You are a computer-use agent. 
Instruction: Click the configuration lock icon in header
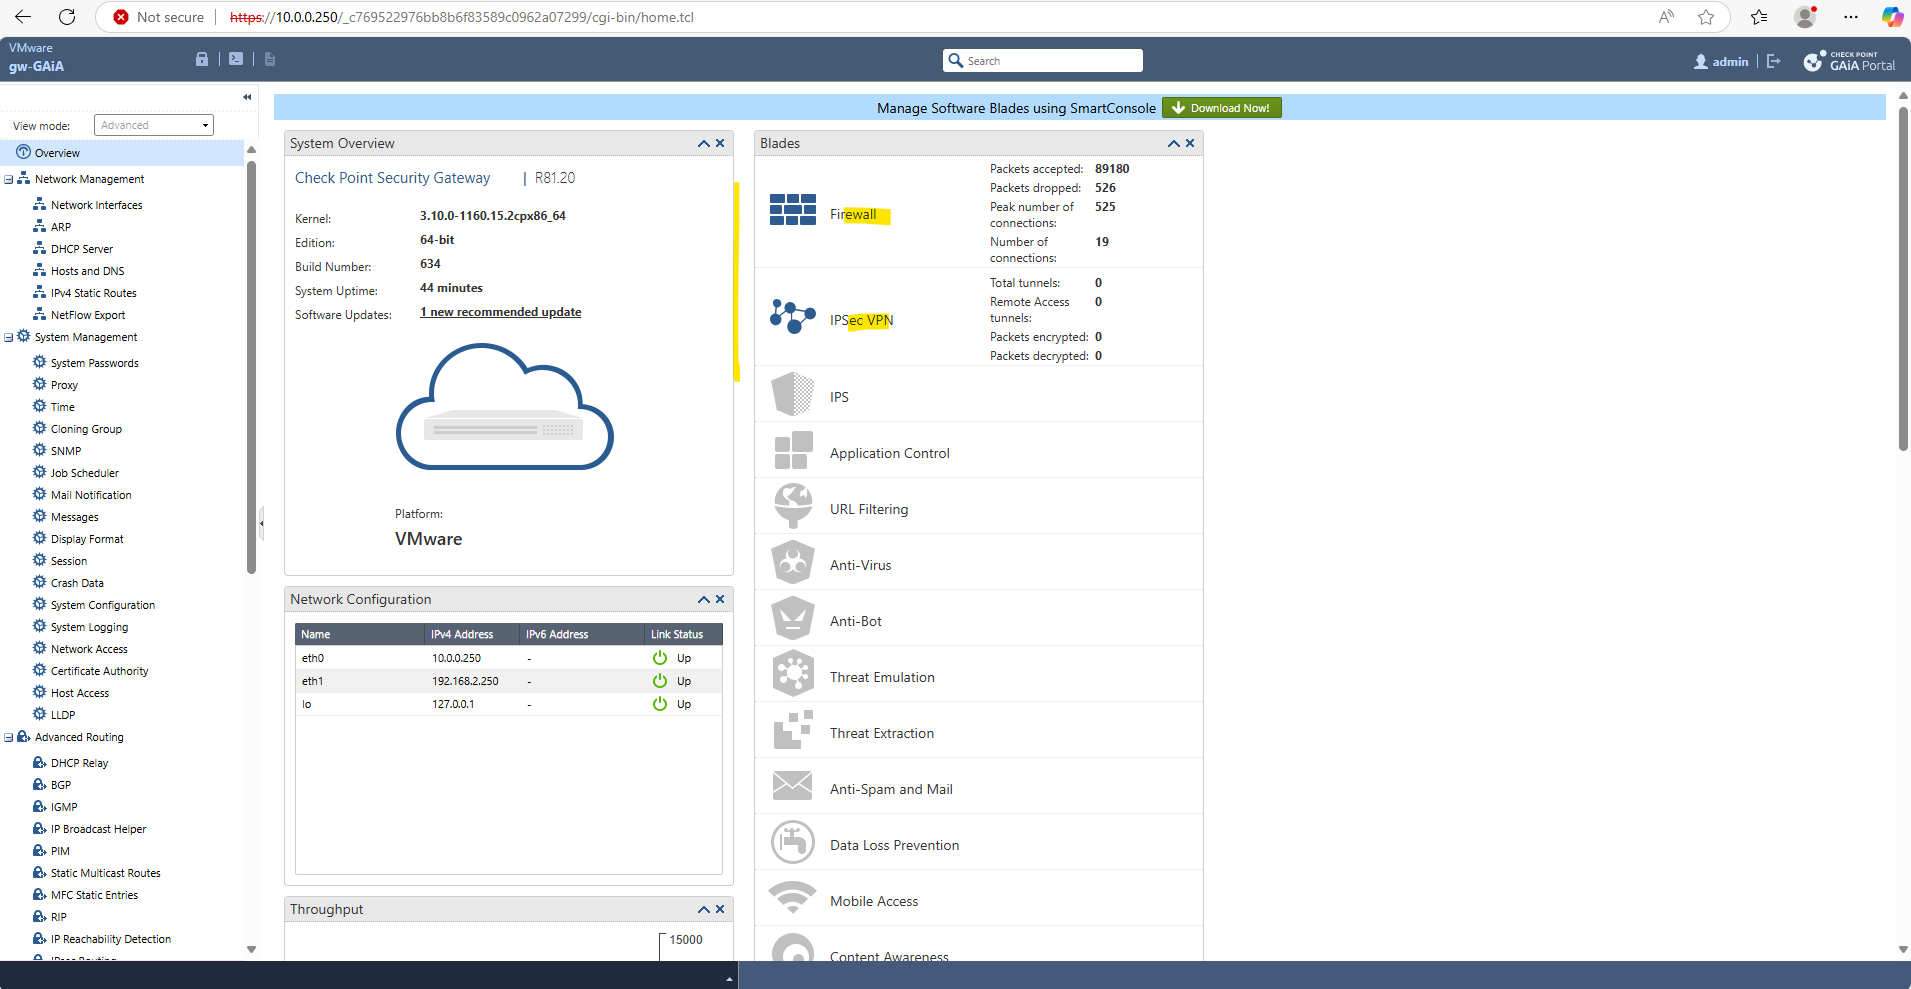(202, 59)
